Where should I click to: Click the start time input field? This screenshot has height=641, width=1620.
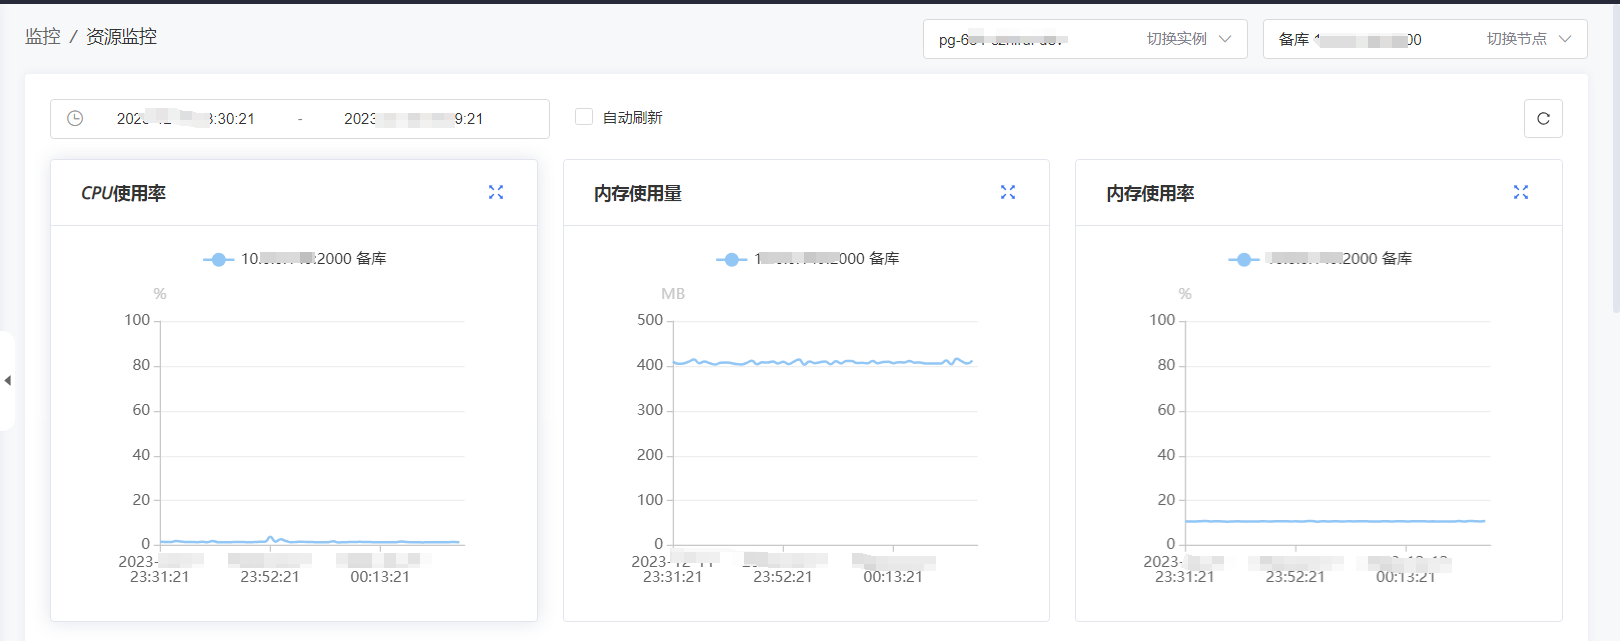tap(186, 119)
